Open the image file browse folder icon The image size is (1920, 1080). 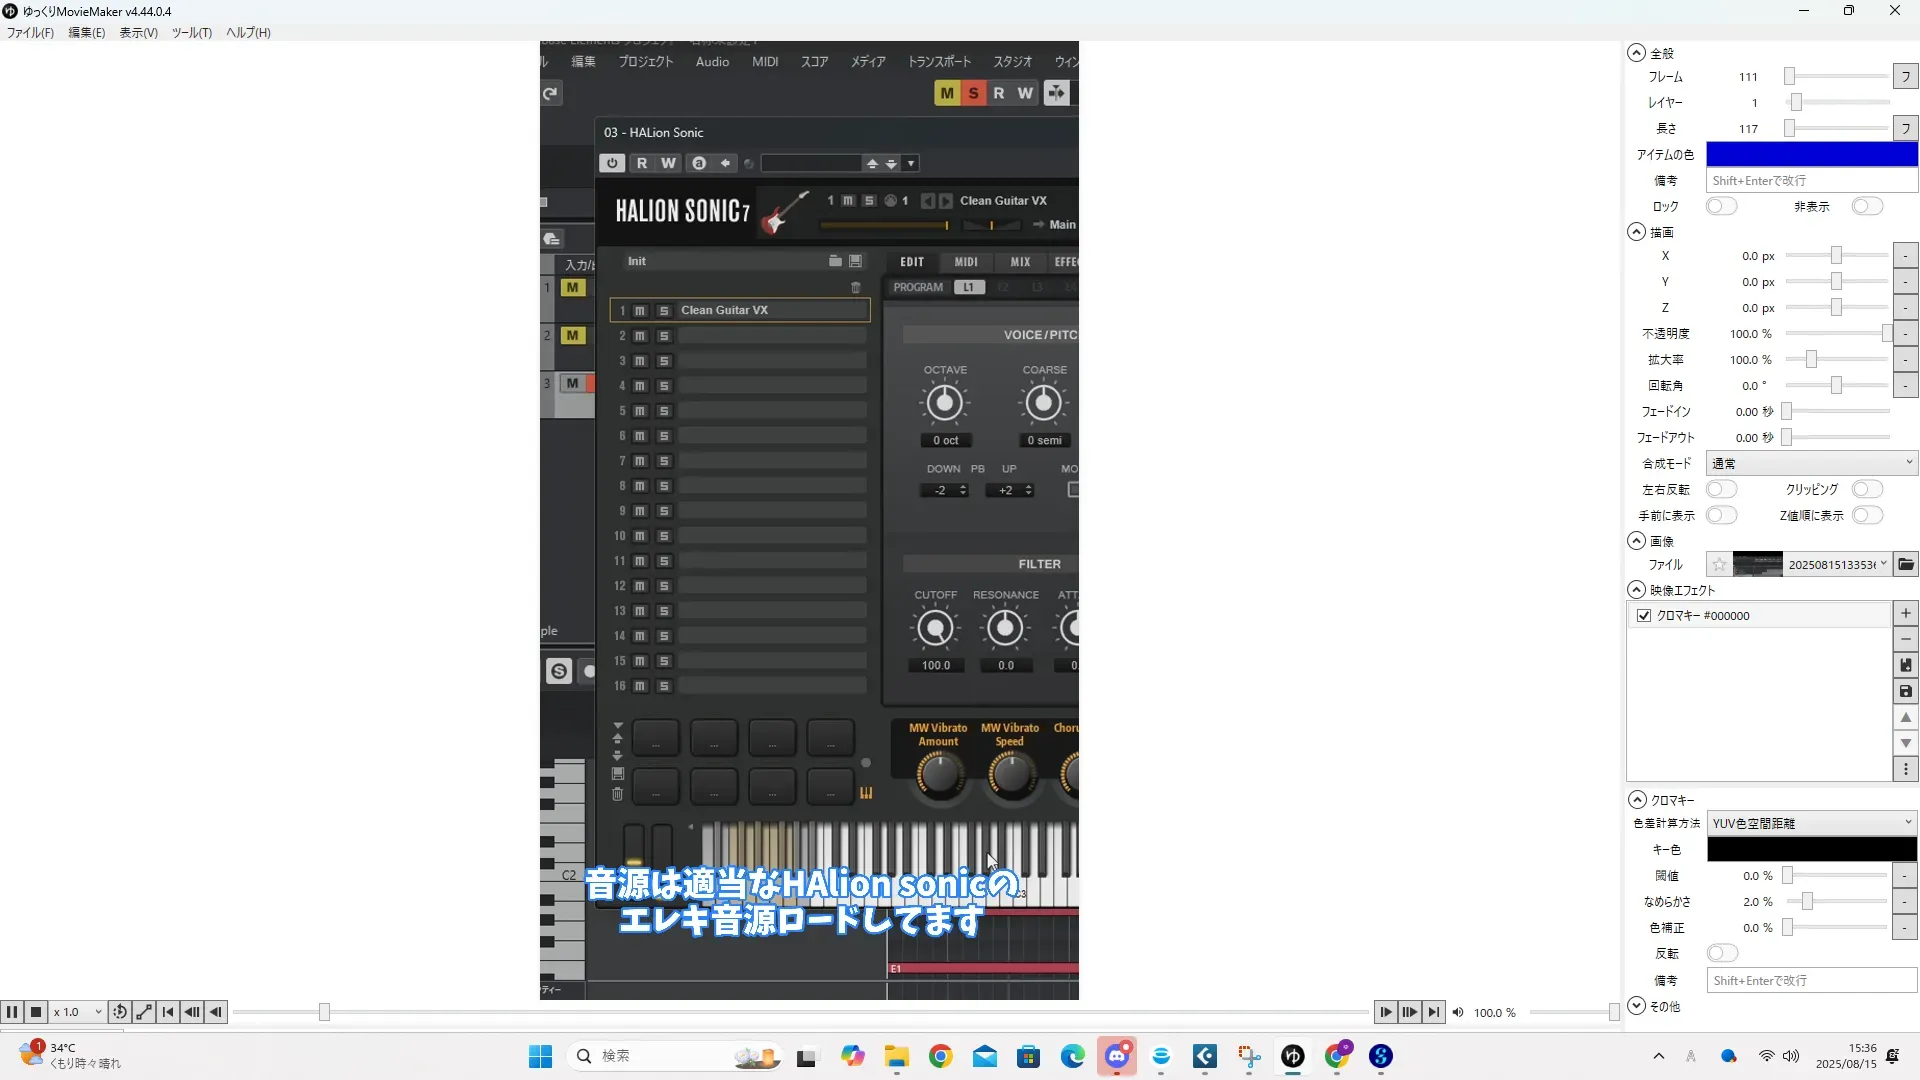[x=1906, y=565]
